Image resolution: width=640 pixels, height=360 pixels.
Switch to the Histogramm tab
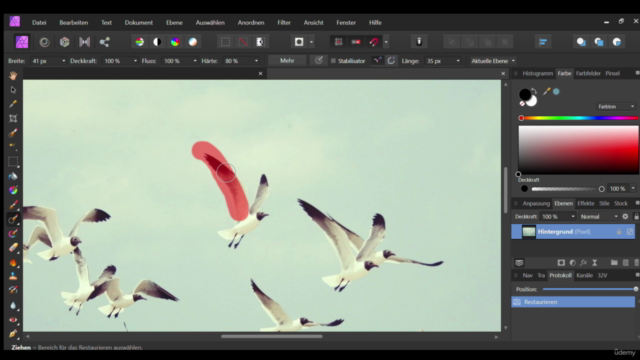click(x=538, y=73)
